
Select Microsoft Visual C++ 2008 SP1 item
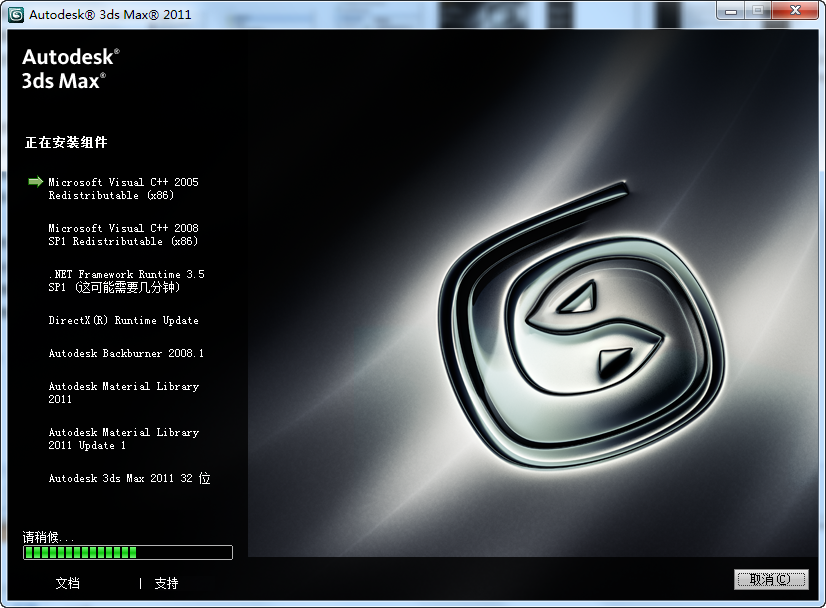pos(123,235)
